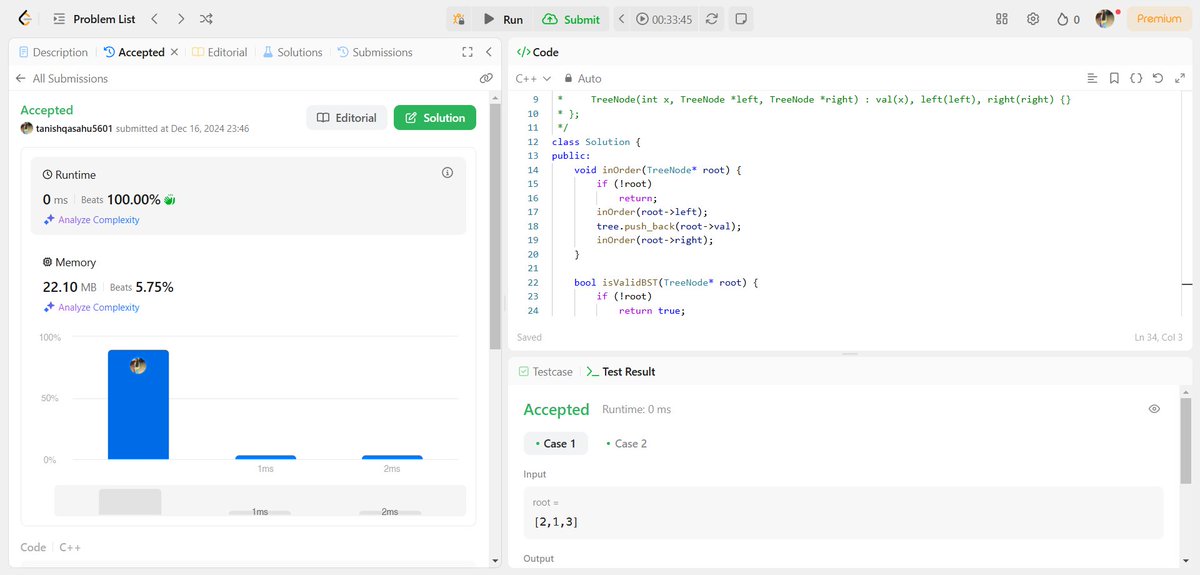The image size is (1200, 575).
Task: Pause or resume the 00:33:45 timer
Action: (x=665, y=19)
